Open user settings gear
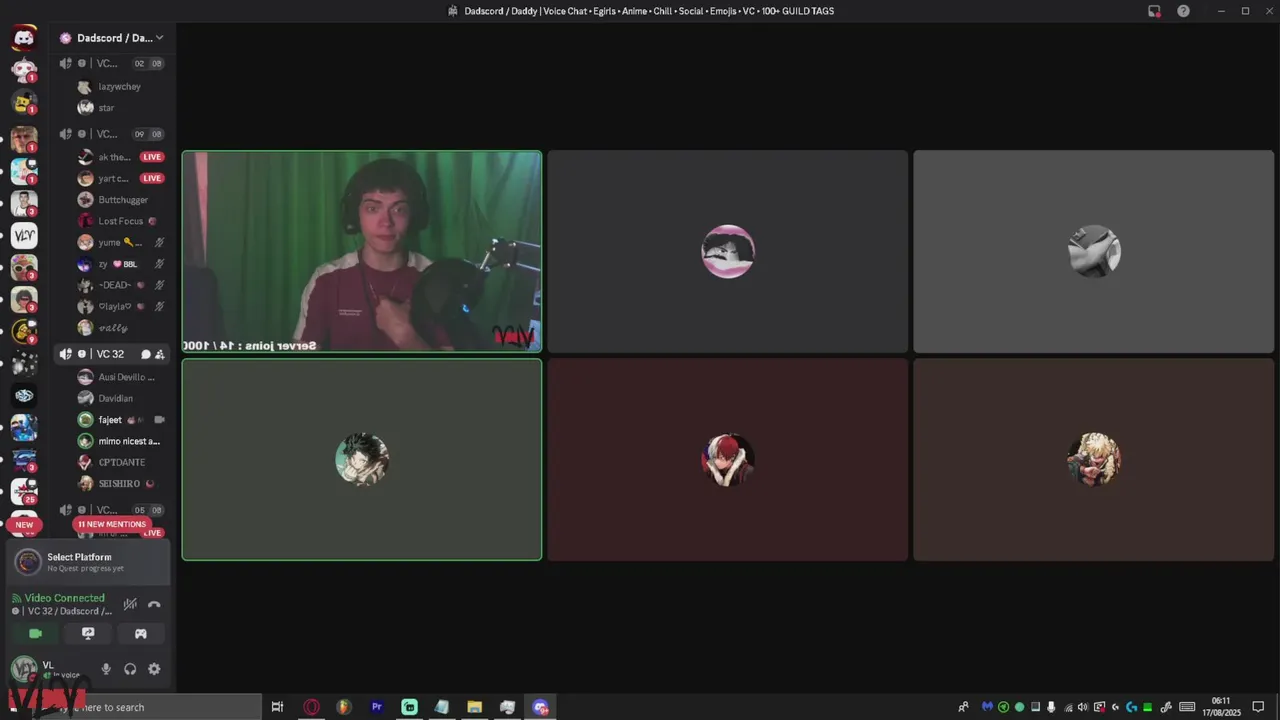The width and height of the screenshot is (1280, 720). [x=154, y=669]
